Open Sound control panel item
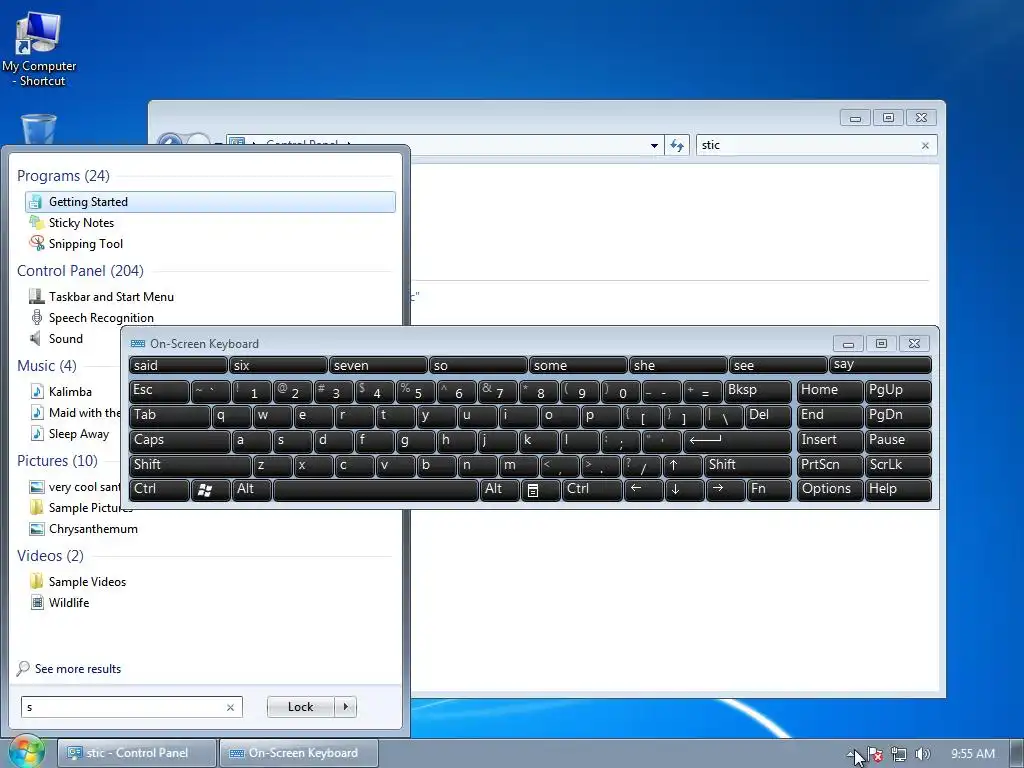Image resolution: width=1024 pixels, height=768 pixels. tap(65, 338)
